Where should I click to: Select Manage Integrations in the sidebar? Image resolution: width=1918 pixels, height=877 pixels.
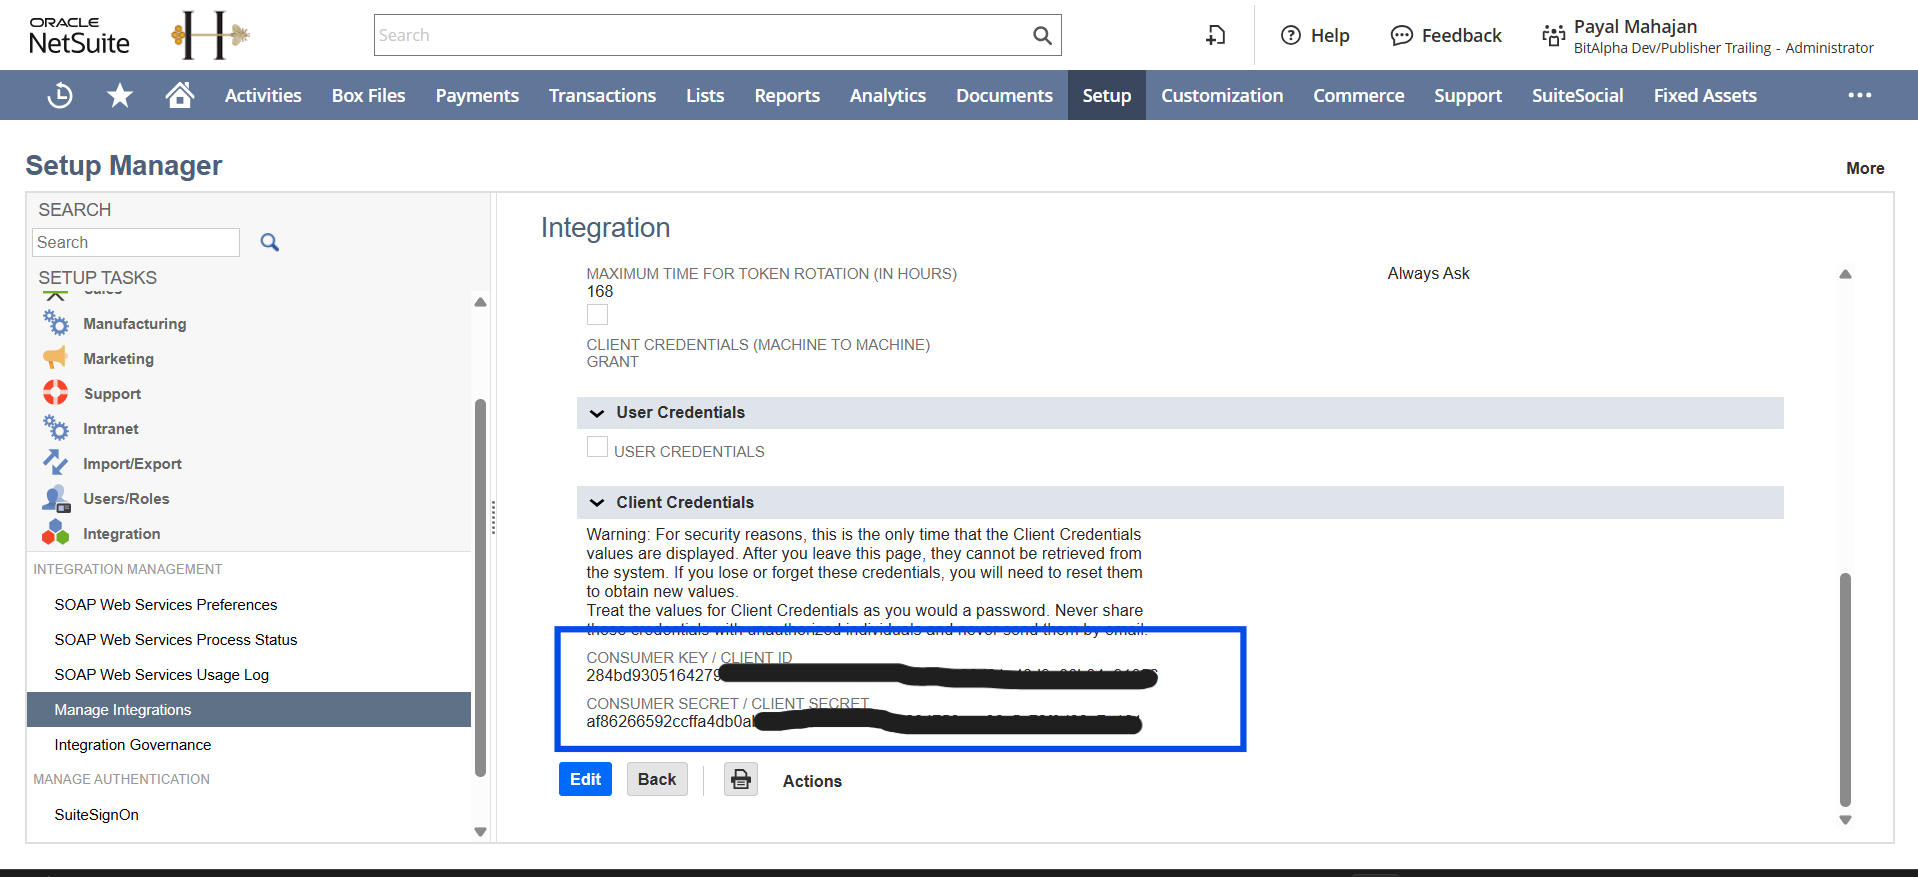[x=249, y=710]
